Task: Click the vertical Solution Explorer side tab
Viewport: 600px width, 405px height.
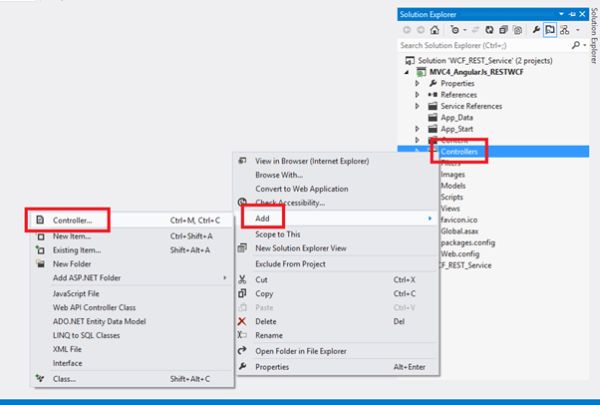Action: [x=594, y=35]
